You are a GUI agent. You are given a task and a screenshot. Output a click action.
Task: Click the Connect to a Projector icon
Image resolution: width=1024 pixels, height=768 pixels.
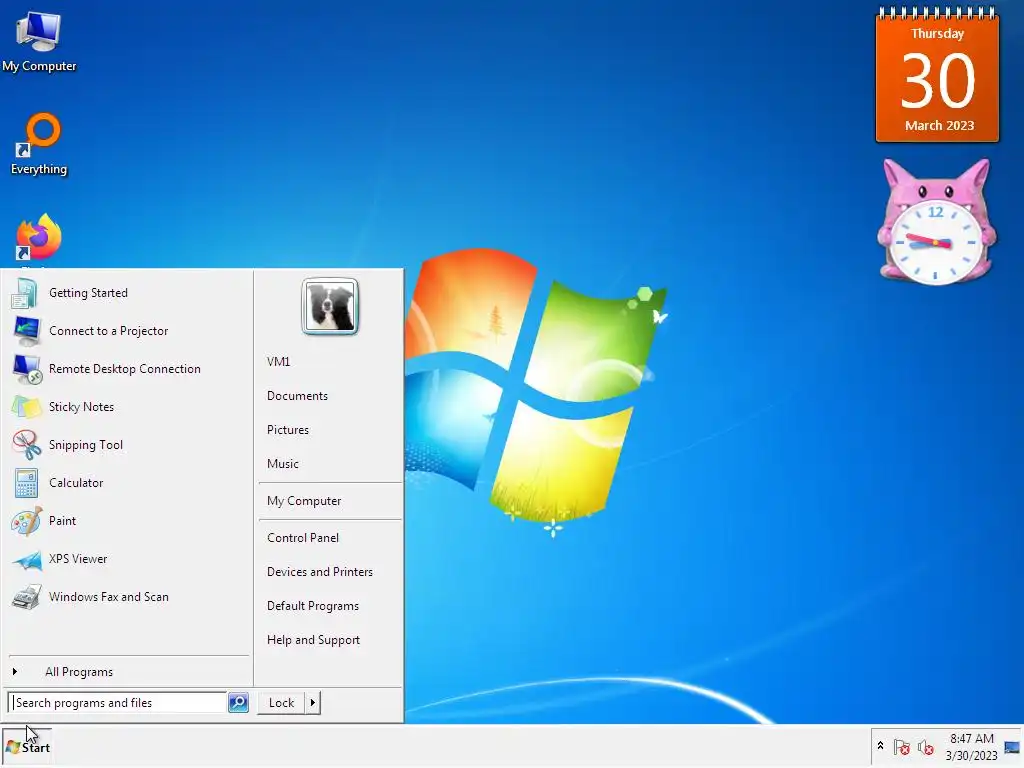click(x=26, y=331)
